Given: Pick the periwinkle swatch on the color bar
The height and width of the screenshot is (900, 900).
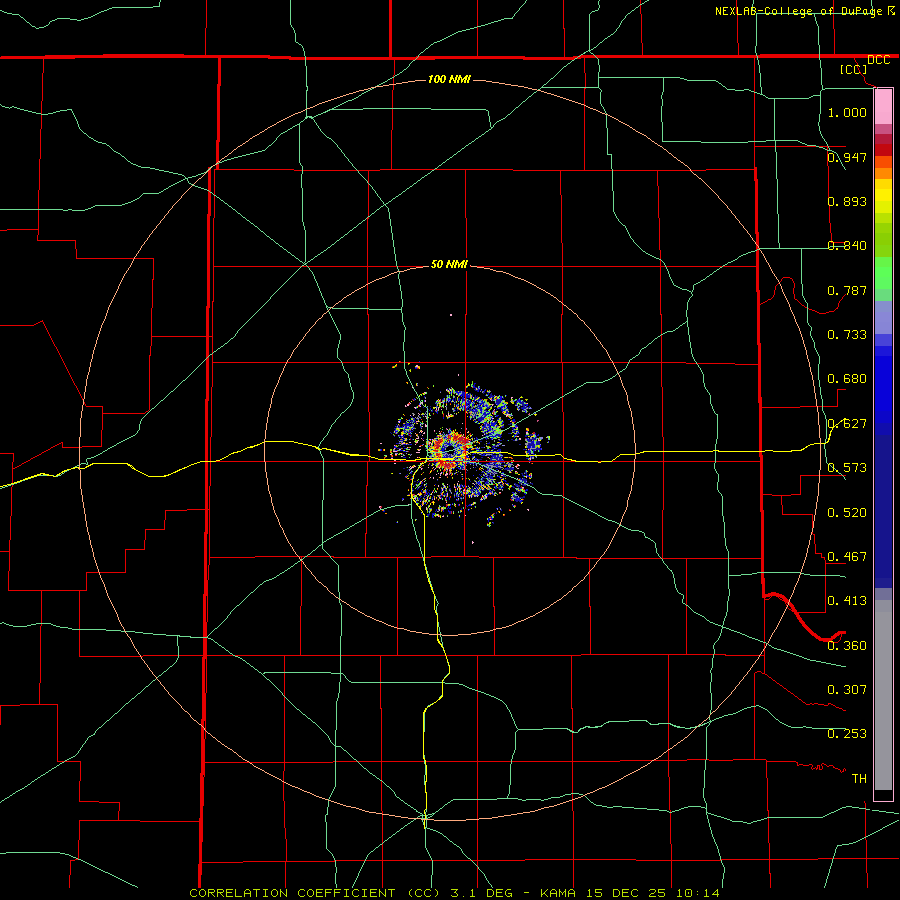Looking at the screenshot, I should [883, 317].
